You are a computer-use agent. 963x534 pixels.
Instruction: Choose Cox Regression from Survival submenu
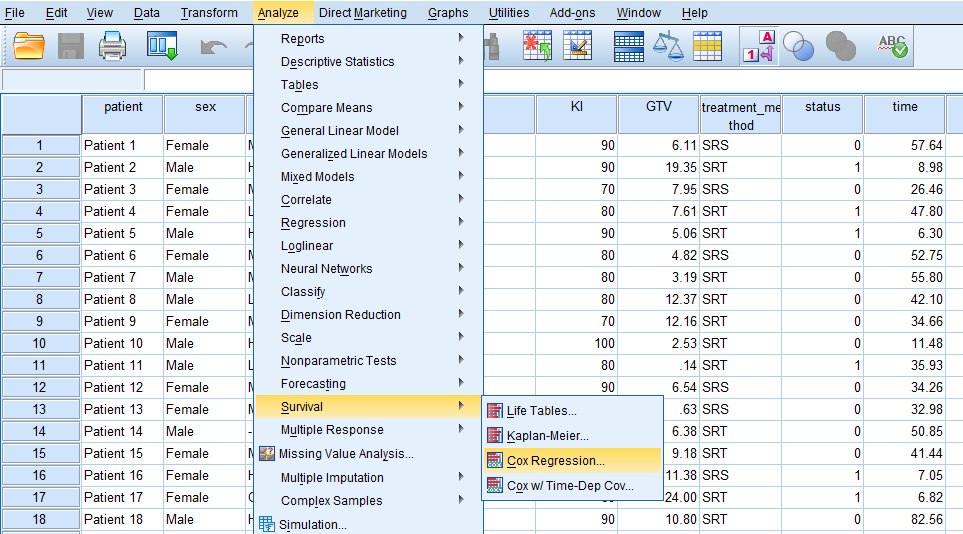click(572, 460)
